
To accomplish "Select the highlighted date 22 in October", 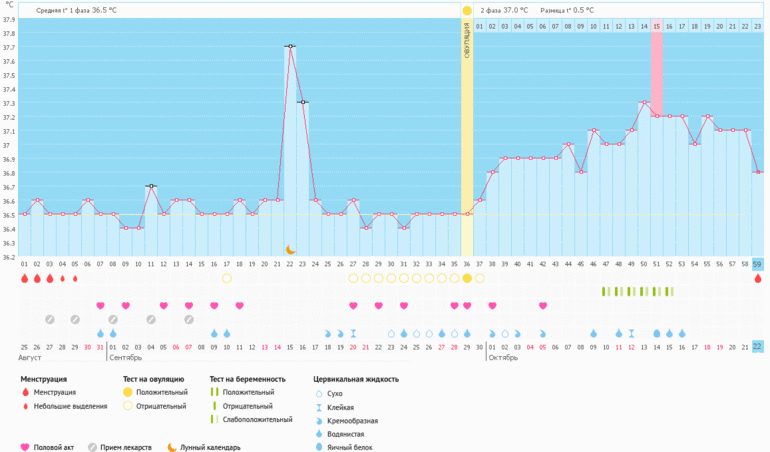I will (758, 346).
